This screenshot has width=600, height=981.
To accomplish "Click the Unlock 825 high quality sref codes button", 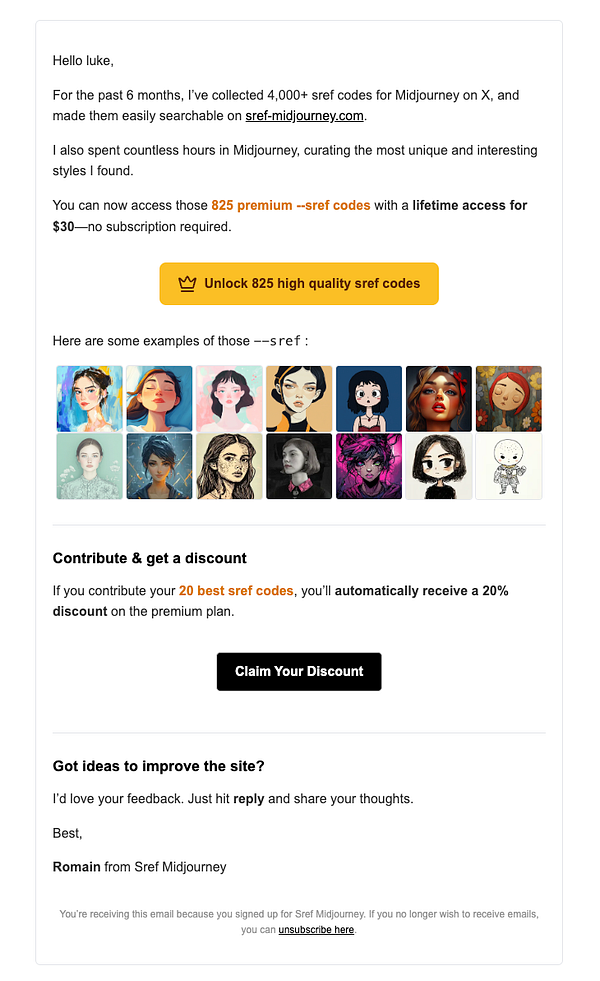I will (x=299, y=284).
